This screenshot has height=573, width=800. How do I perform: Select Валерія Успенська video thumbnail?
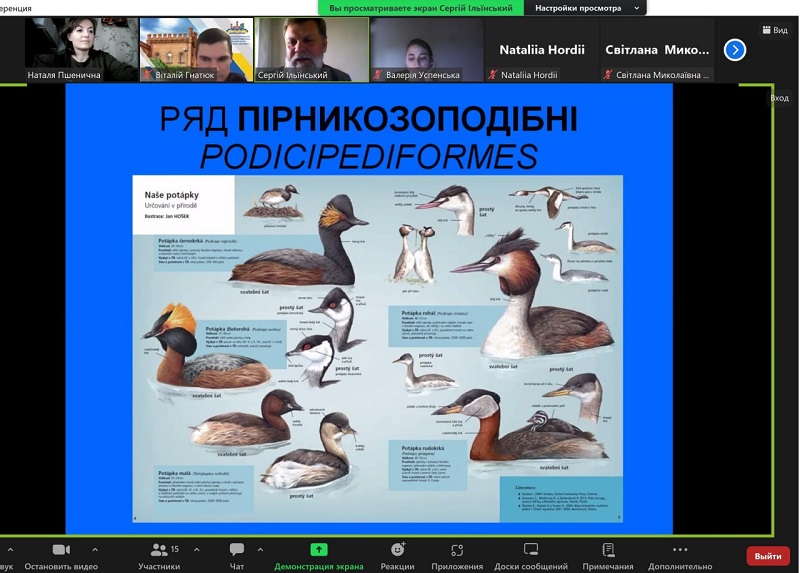coord(427,49)
